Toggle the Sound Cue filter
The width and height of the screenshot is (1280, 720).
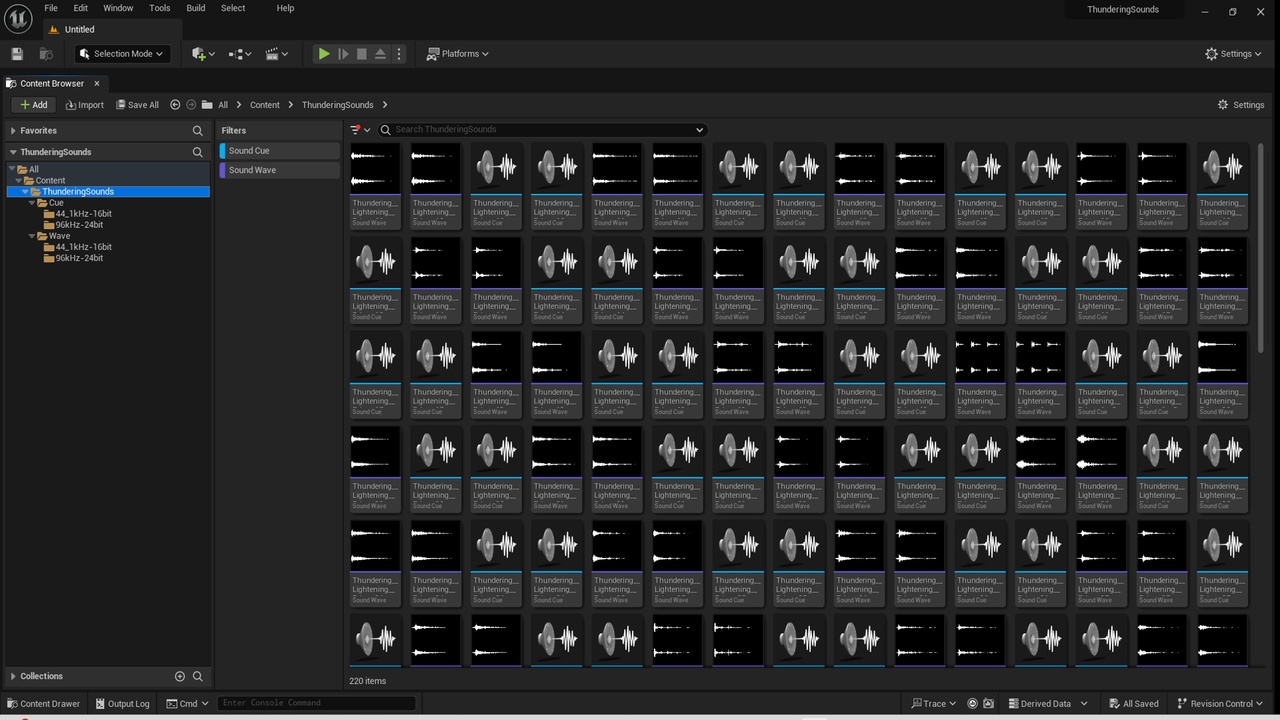tap(281, 151)
